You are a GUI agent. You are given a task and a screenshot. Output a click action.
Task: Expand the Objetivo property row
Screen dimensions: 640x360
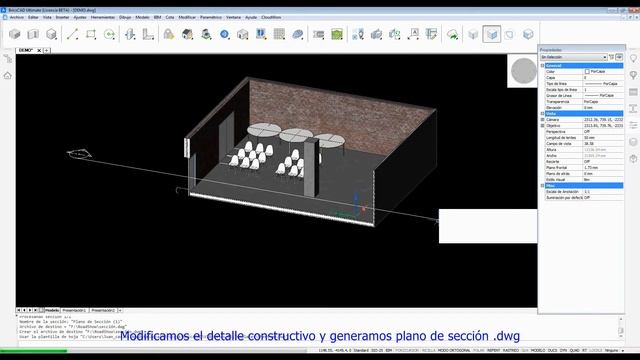pyautogui.click(x=542, y=126)
